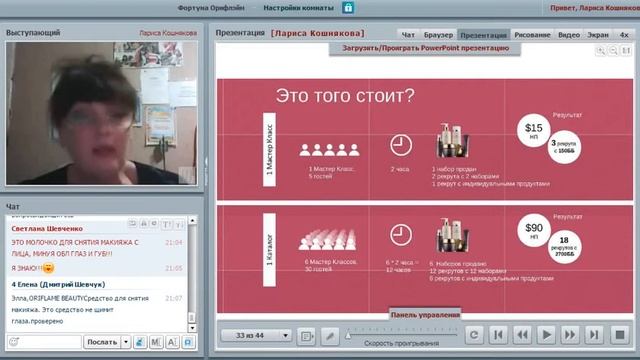Screen dimensions: 640x360
Task: Increase chat text size with larger T icon
Action: coord(167,224)
